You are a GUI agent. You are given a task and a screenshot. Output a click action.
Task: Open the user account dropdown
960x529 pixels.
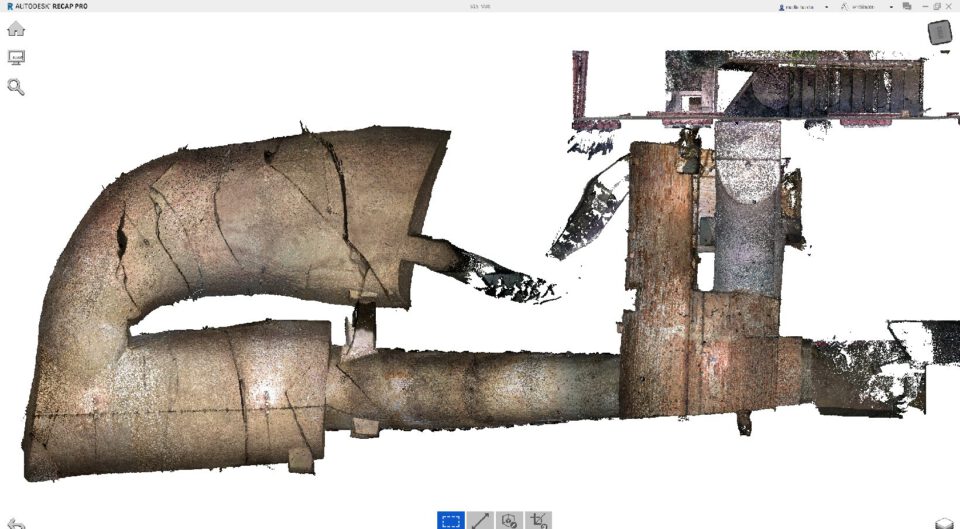[803, 7]
